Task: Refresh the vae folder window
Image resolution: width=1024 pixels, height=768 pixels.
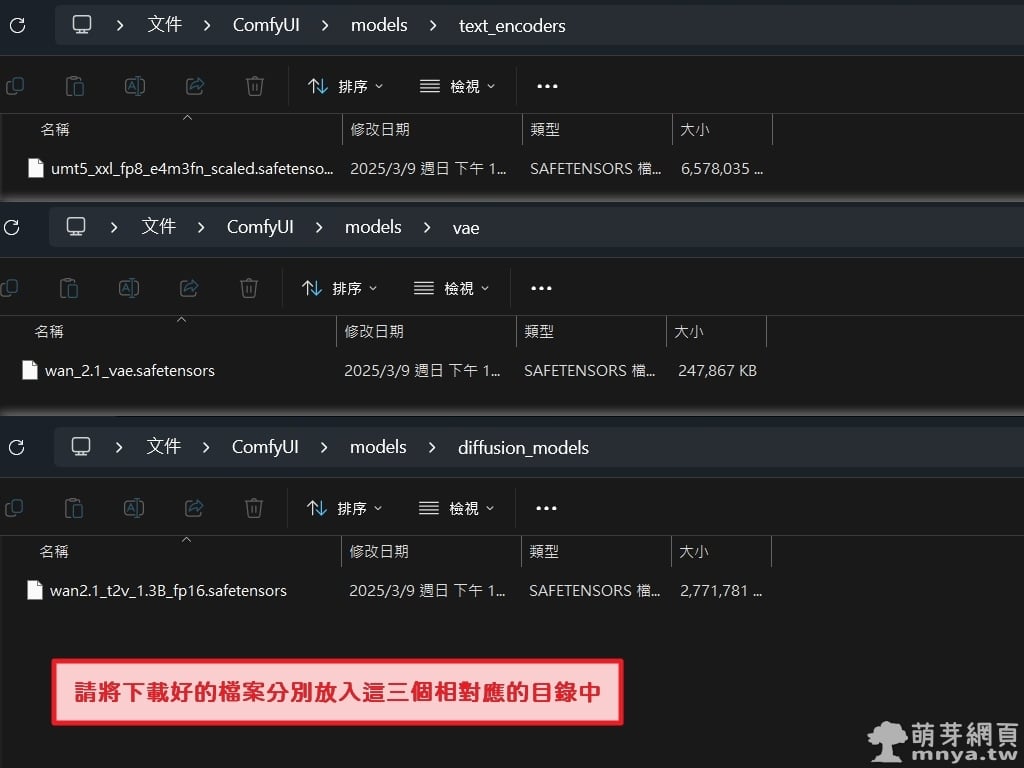Action: (12, 228)
